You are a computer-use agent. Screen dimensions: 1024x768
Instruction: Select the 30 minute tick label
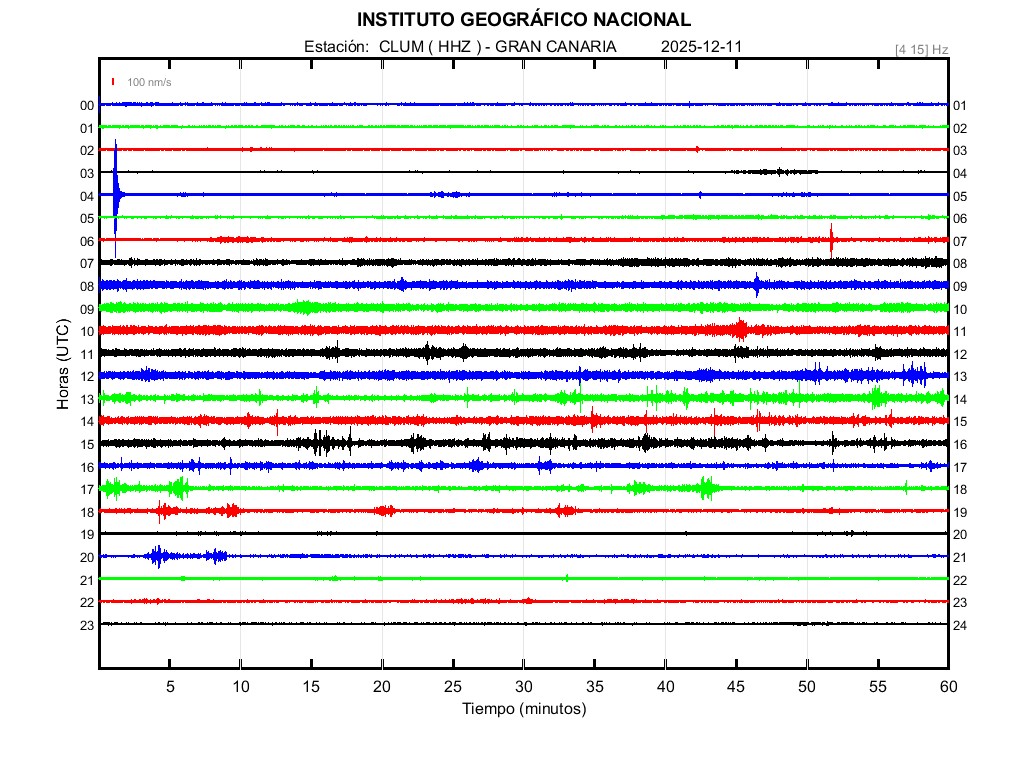coord(524,686)
